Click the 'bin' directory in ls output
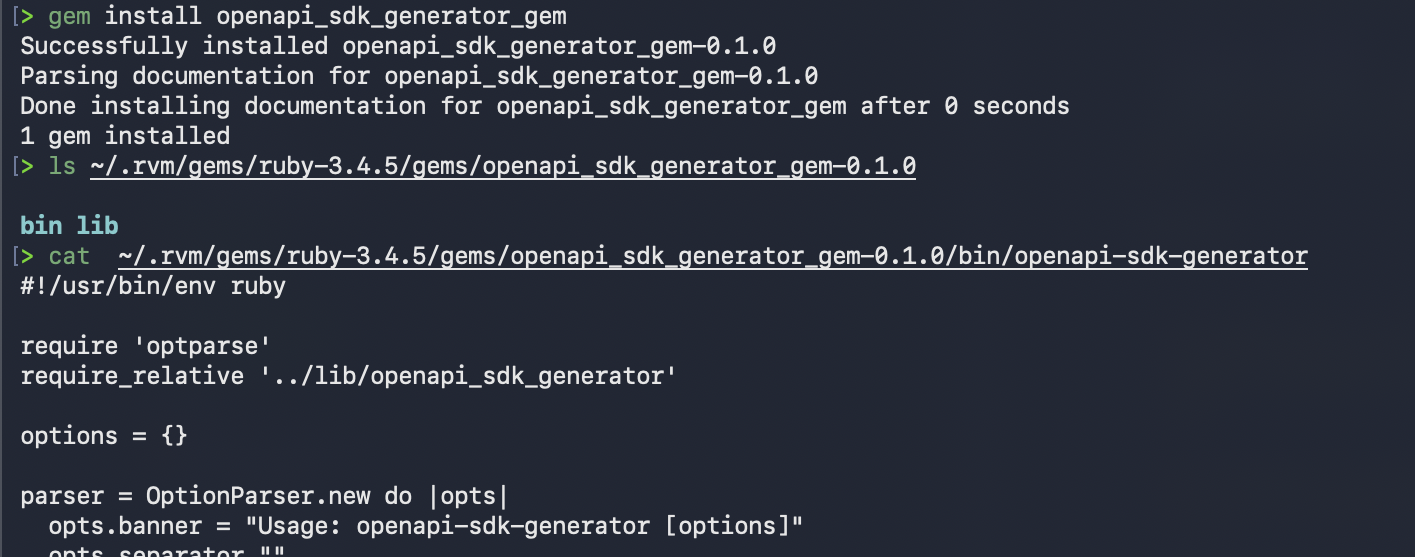 pyautogui.click(x=40, y=226)
